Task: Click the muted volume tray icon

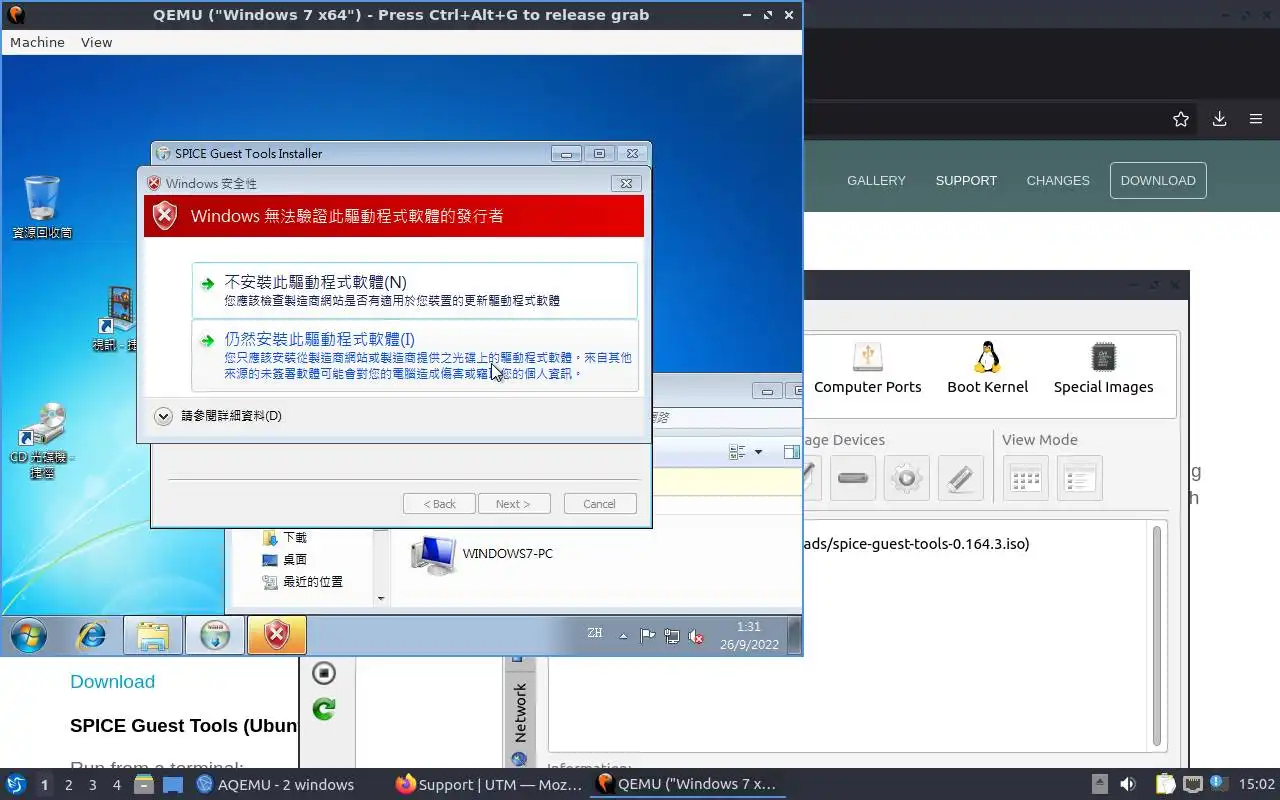Action: 696,636
